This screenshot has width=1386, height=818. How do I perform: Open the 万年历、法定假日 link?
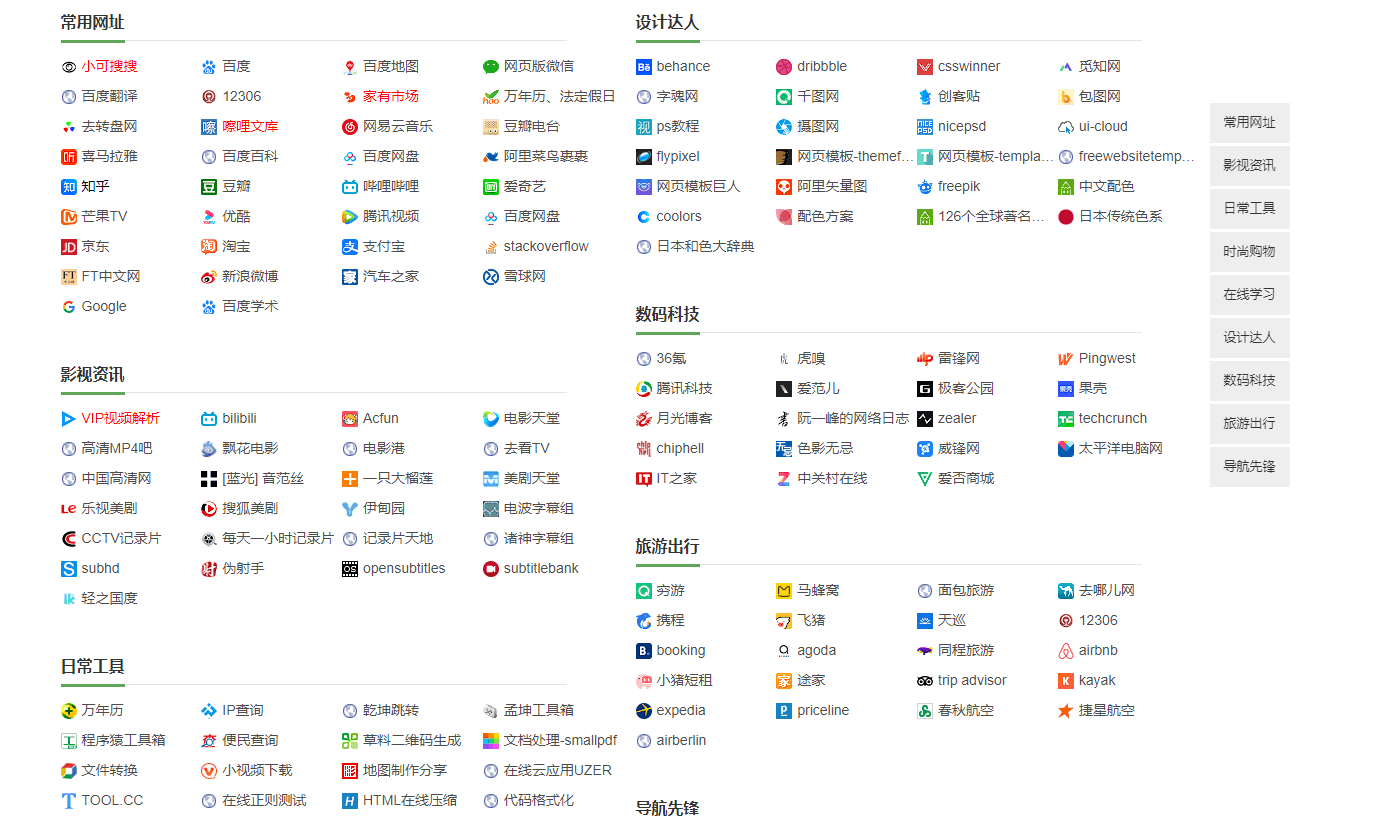560,97
